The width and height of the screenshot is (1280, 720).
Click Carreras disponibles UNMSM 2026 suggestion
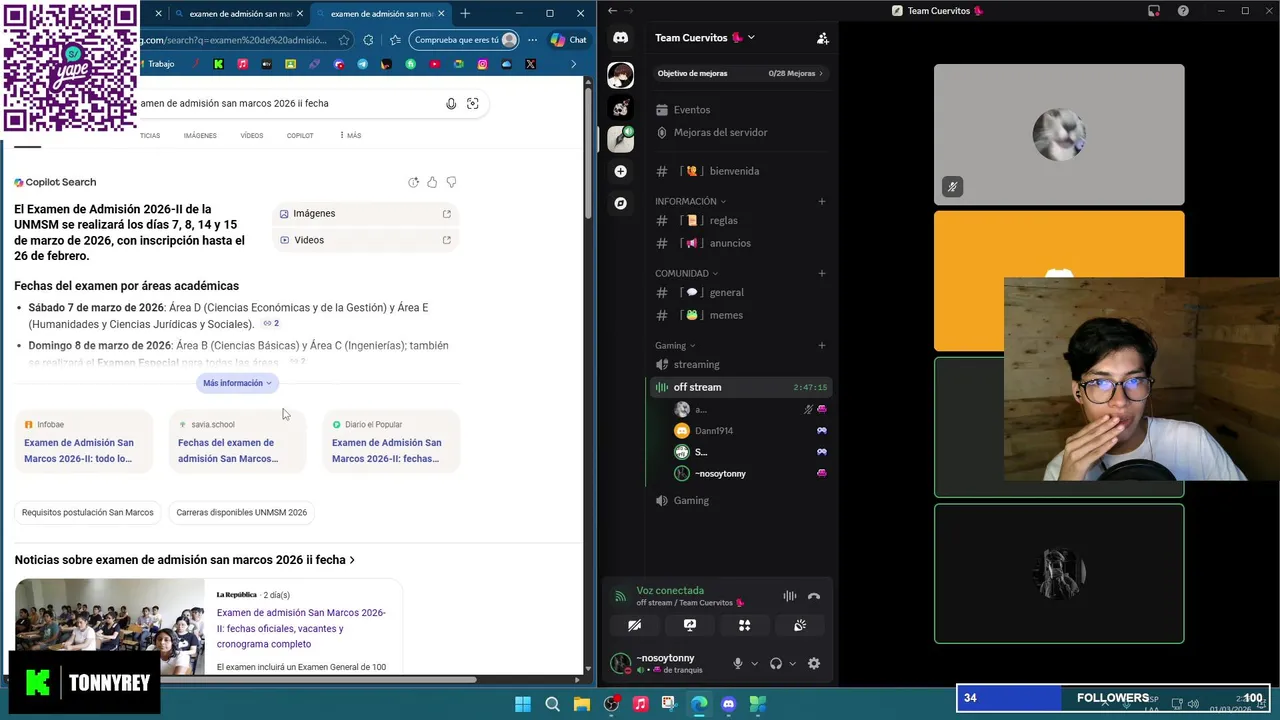(x=242, y=512)
